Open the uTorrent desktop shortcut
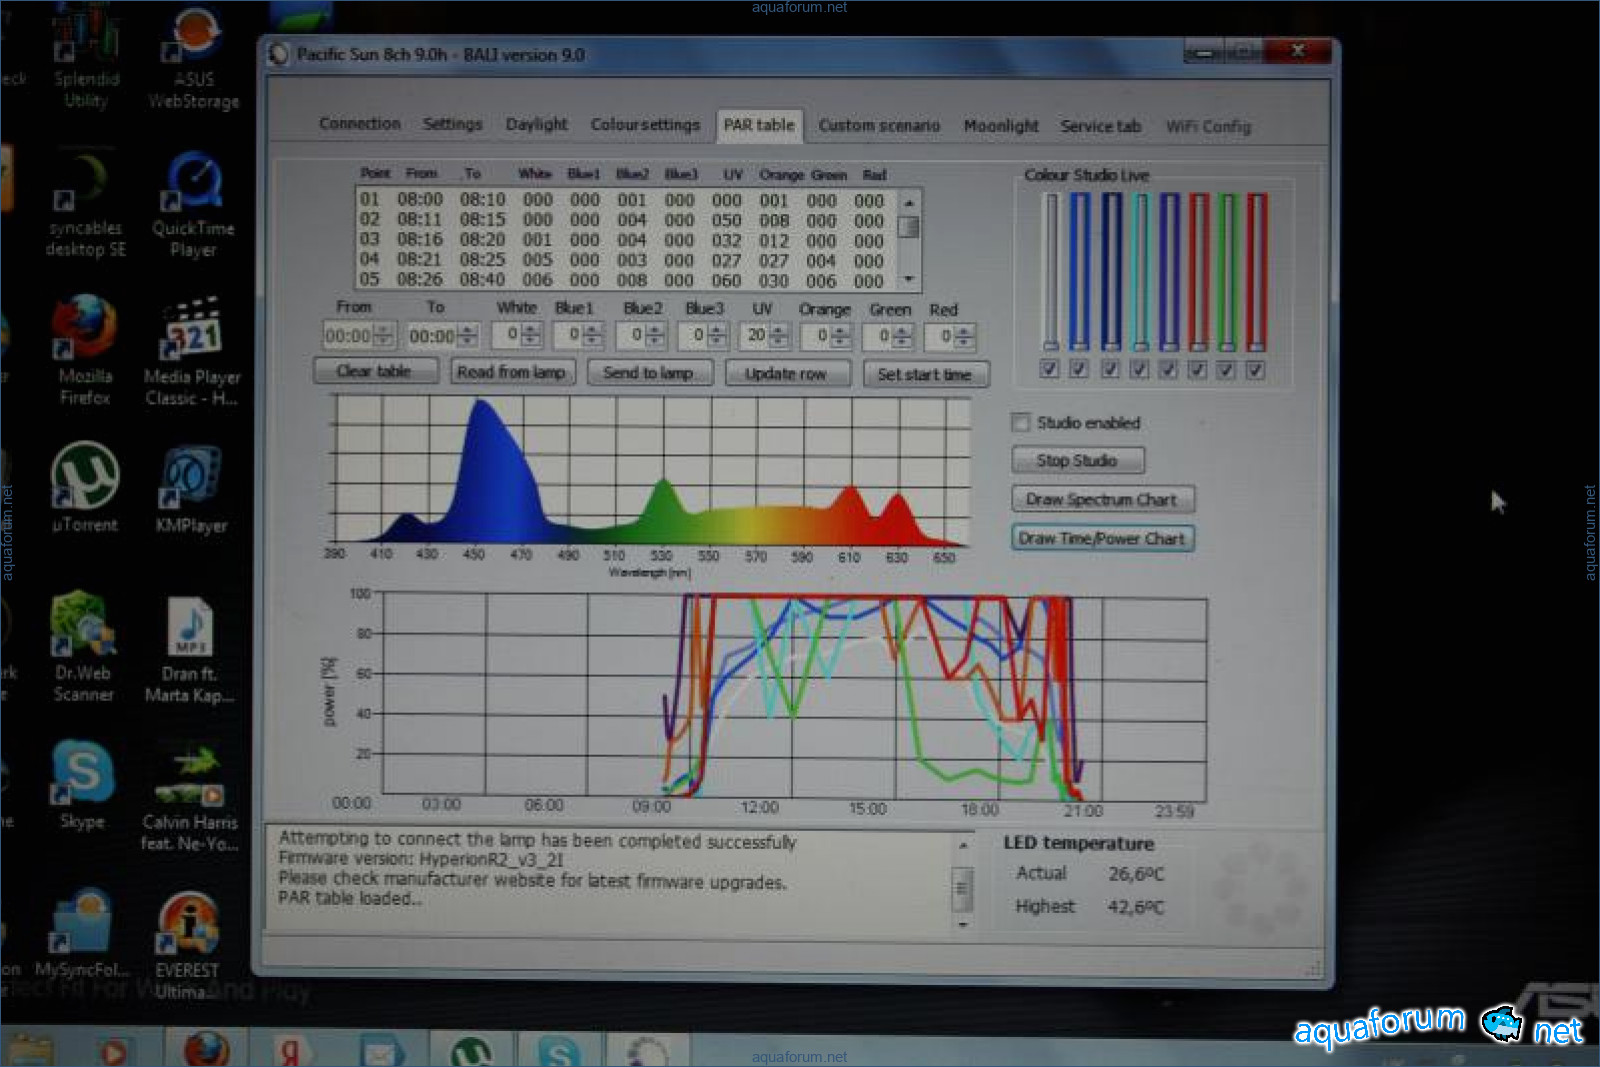1600x1067 pixels. click(85, 477)
